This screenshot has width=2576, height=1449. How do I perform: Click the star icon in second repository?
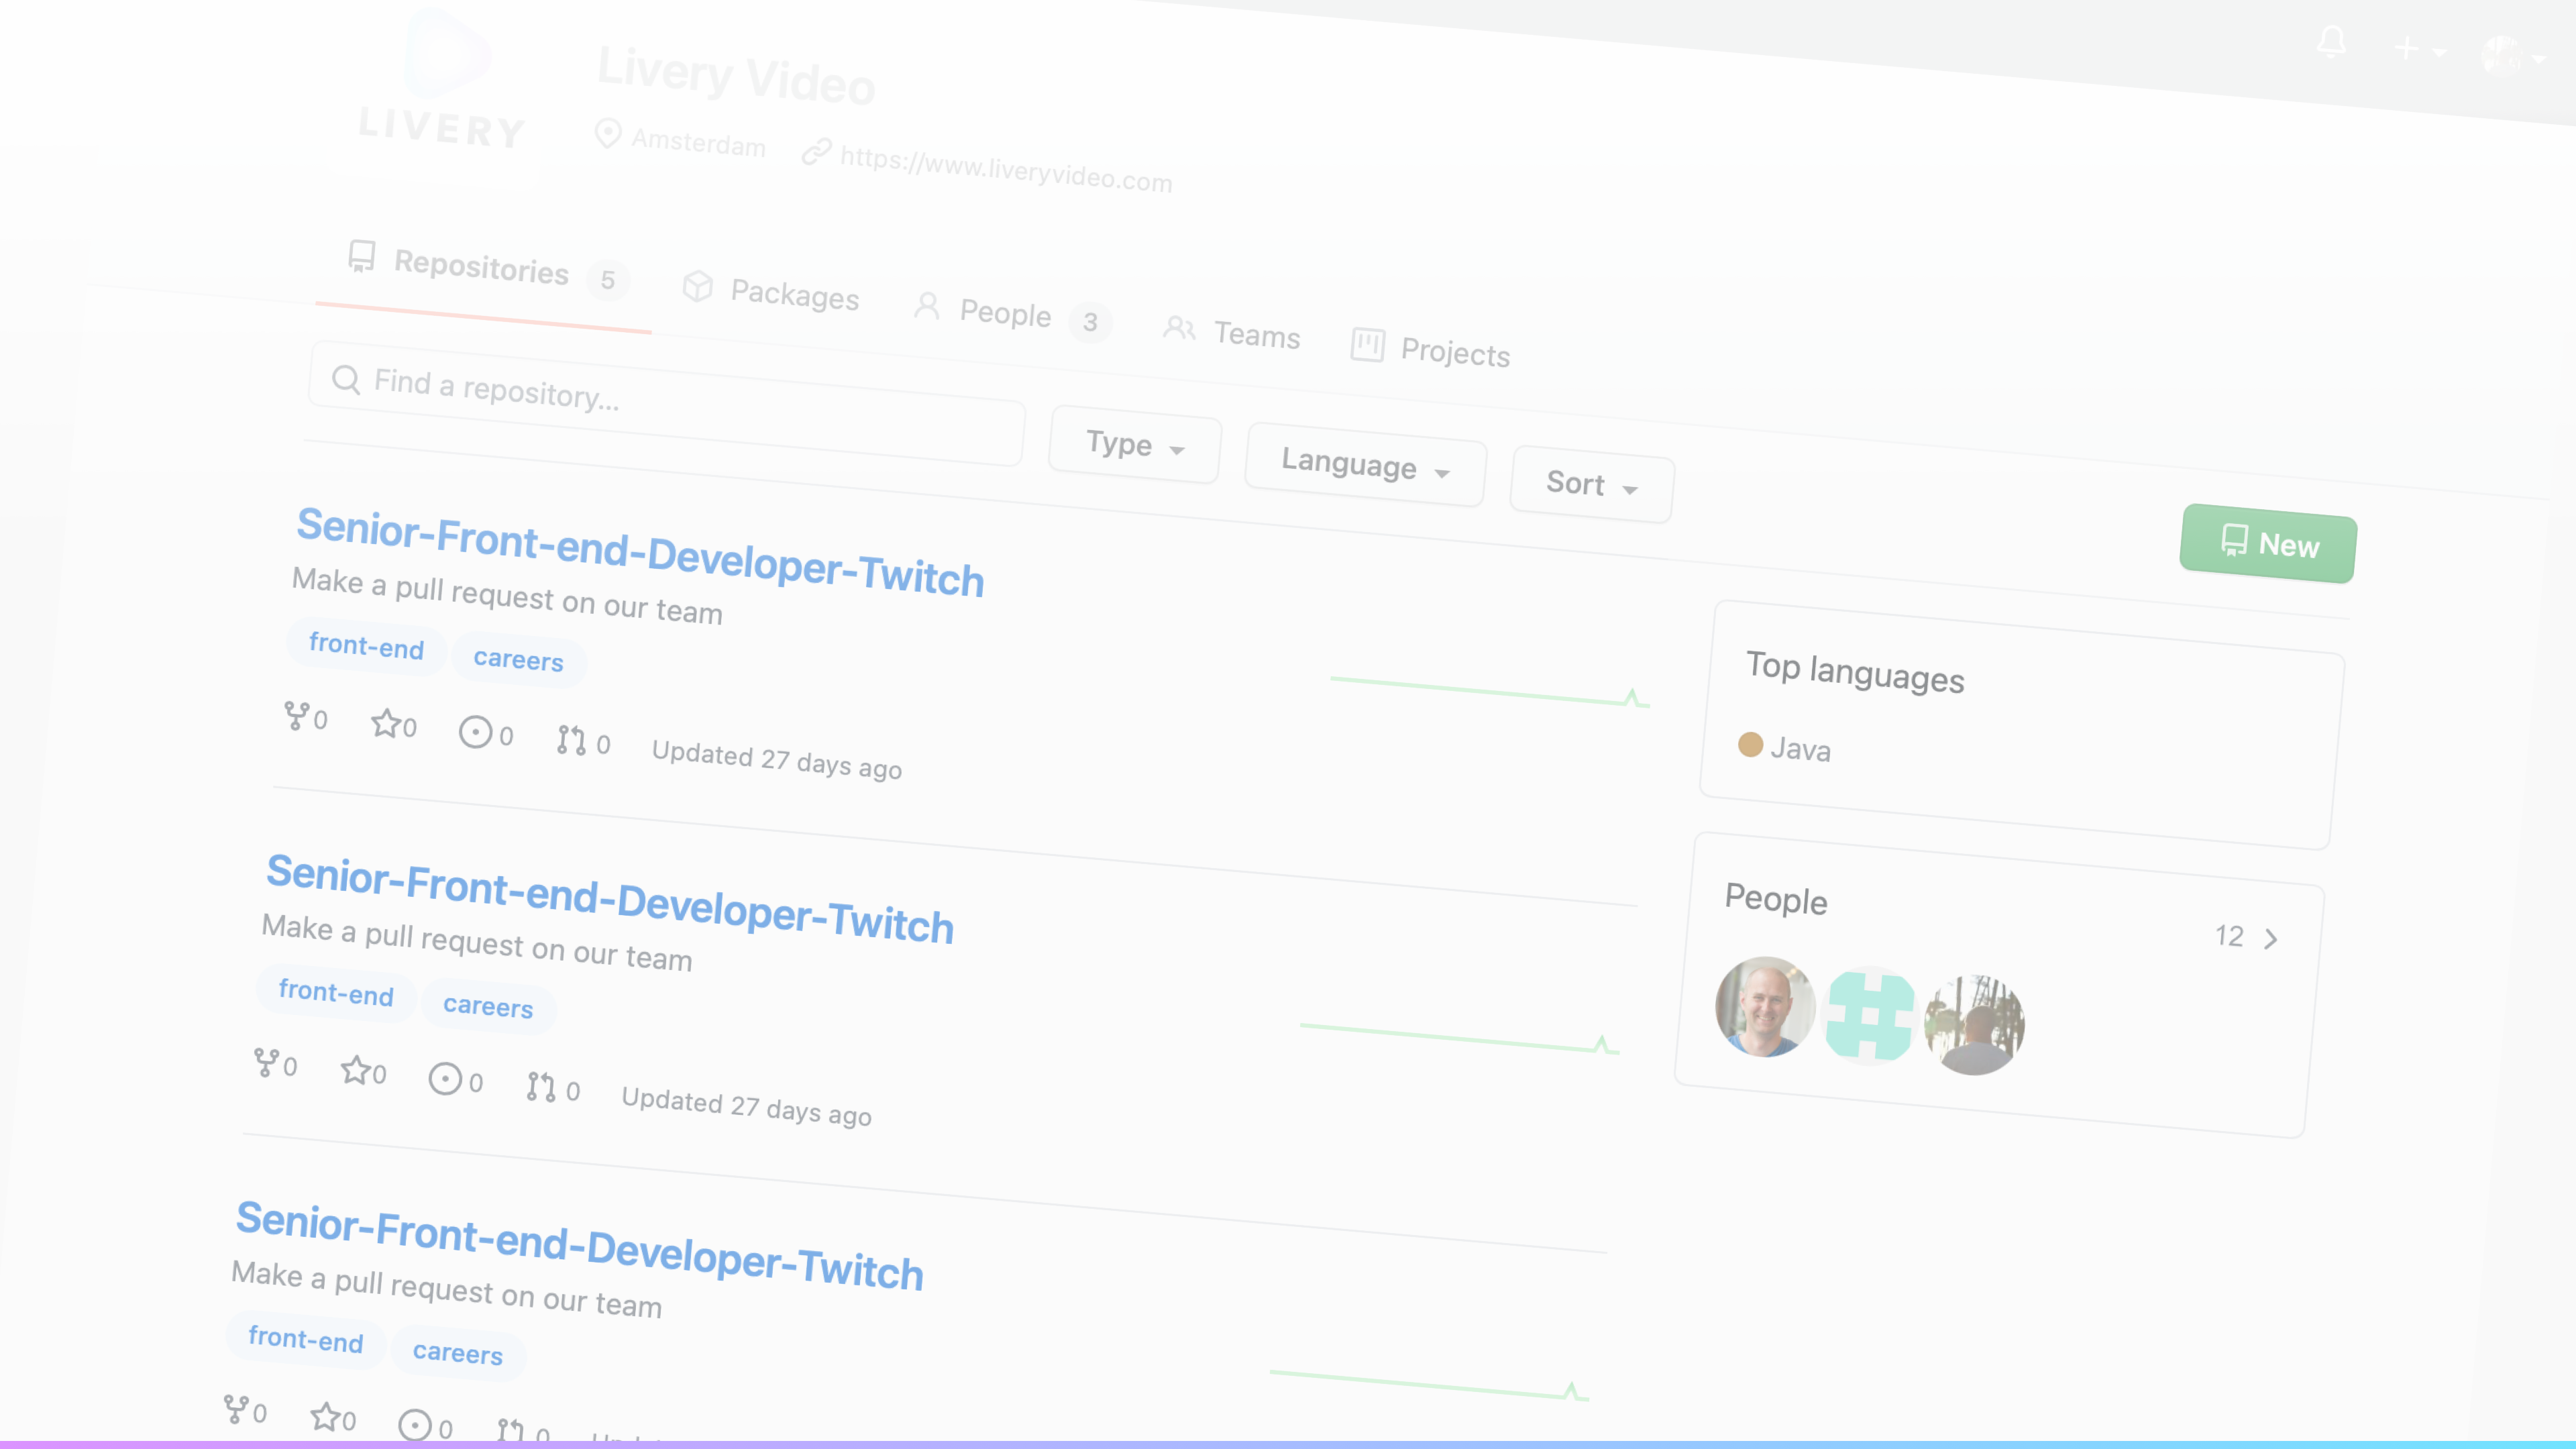[x=355, y=1069]
